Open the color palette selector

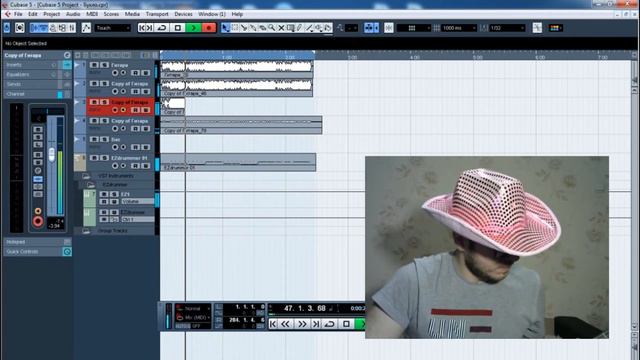tap(556, 28)
